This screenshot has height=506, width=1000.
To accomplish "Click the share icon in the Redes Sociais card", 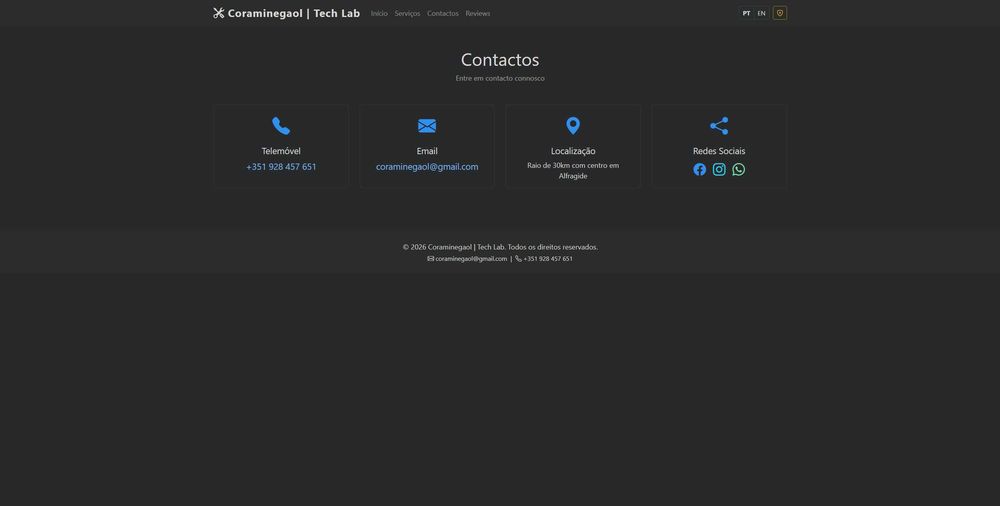I will [x=719, y=126].
